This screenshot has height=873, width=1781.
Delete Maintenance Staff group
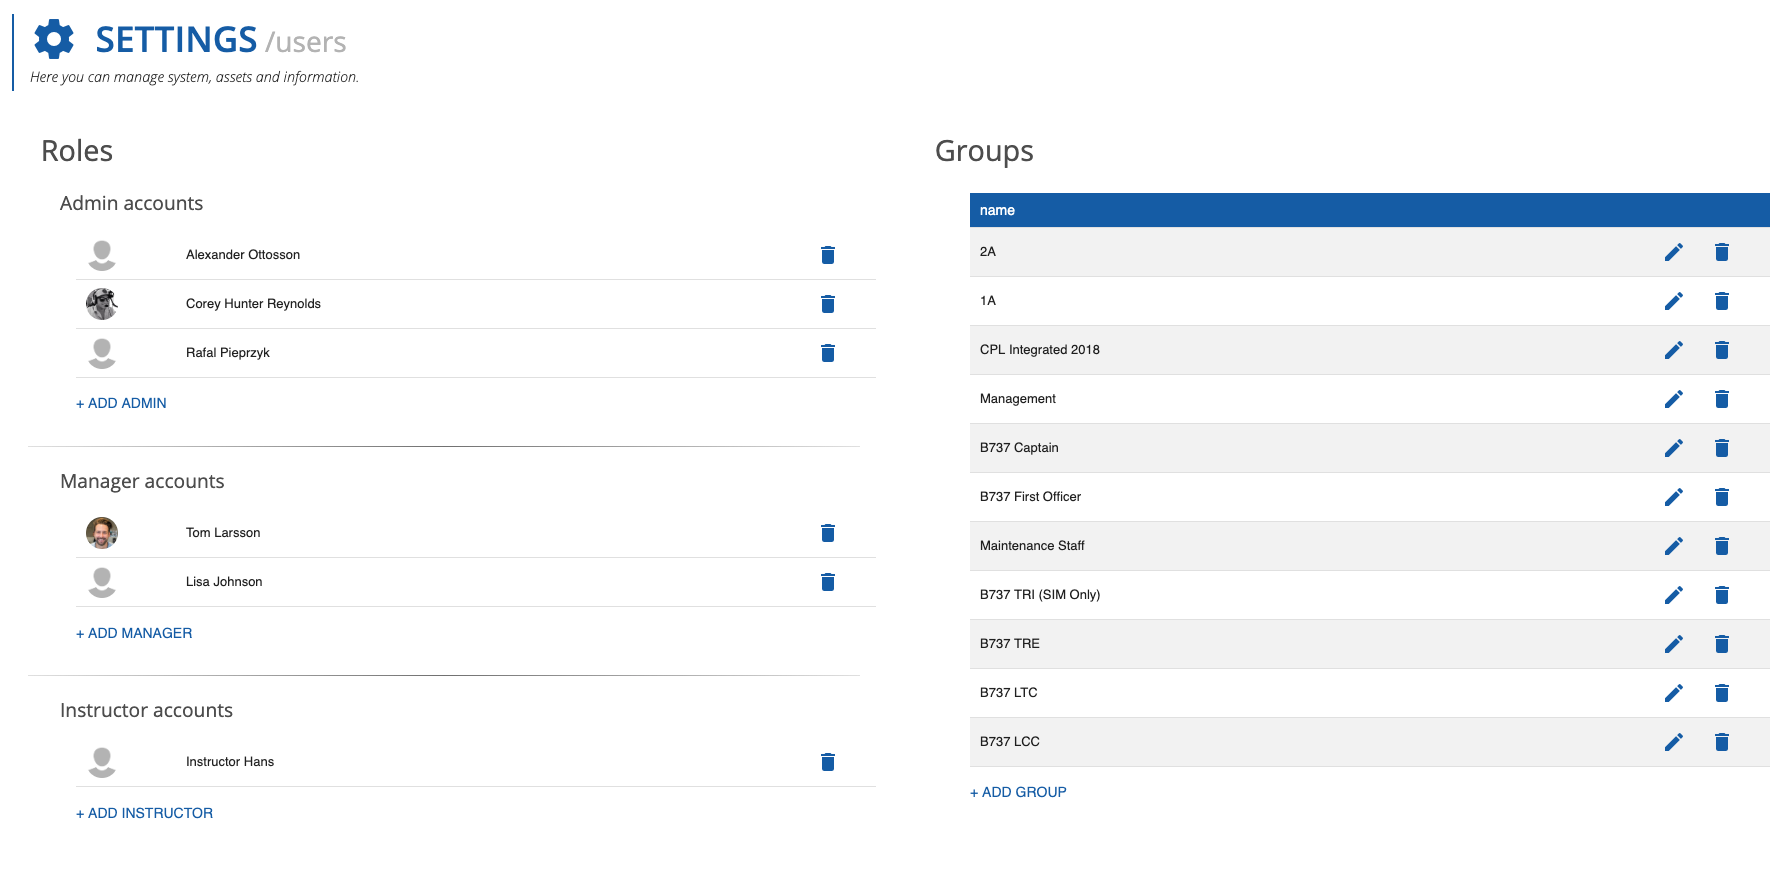click(x=1722, y=546)
